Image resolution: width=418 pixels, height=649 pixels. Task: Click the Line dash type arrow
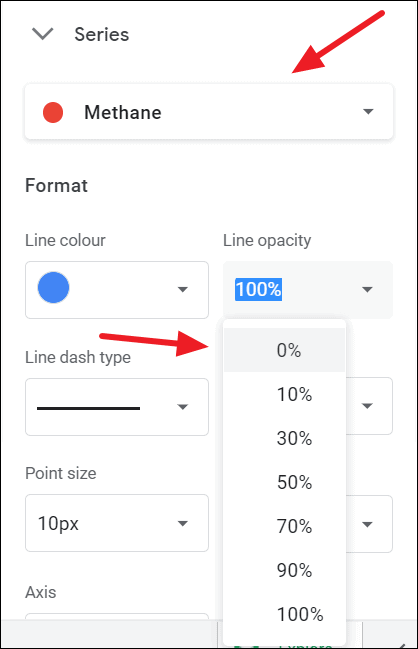click(183, 407)
